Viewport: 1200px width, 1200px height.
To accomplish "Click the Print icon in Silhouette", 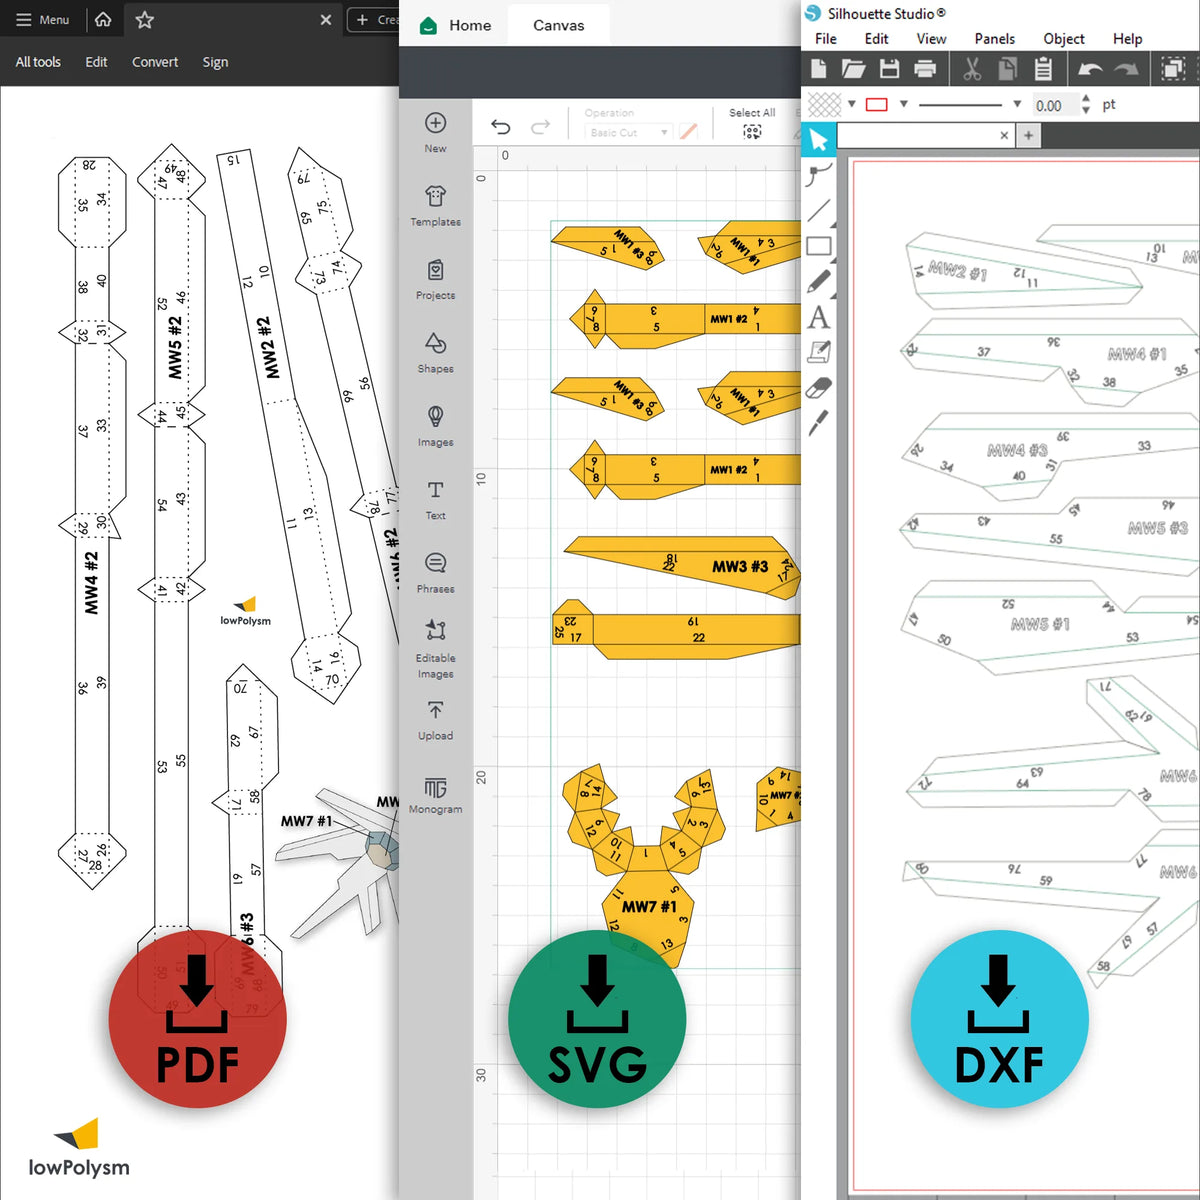I will [x=925, y=69].
